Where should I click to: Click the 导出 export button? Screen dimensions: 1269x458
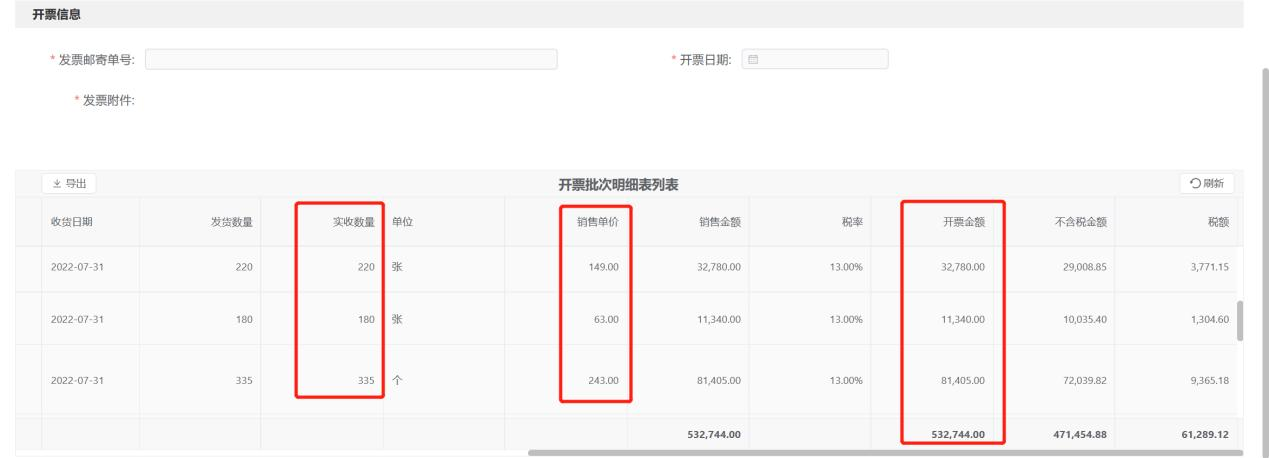[69, 183]
